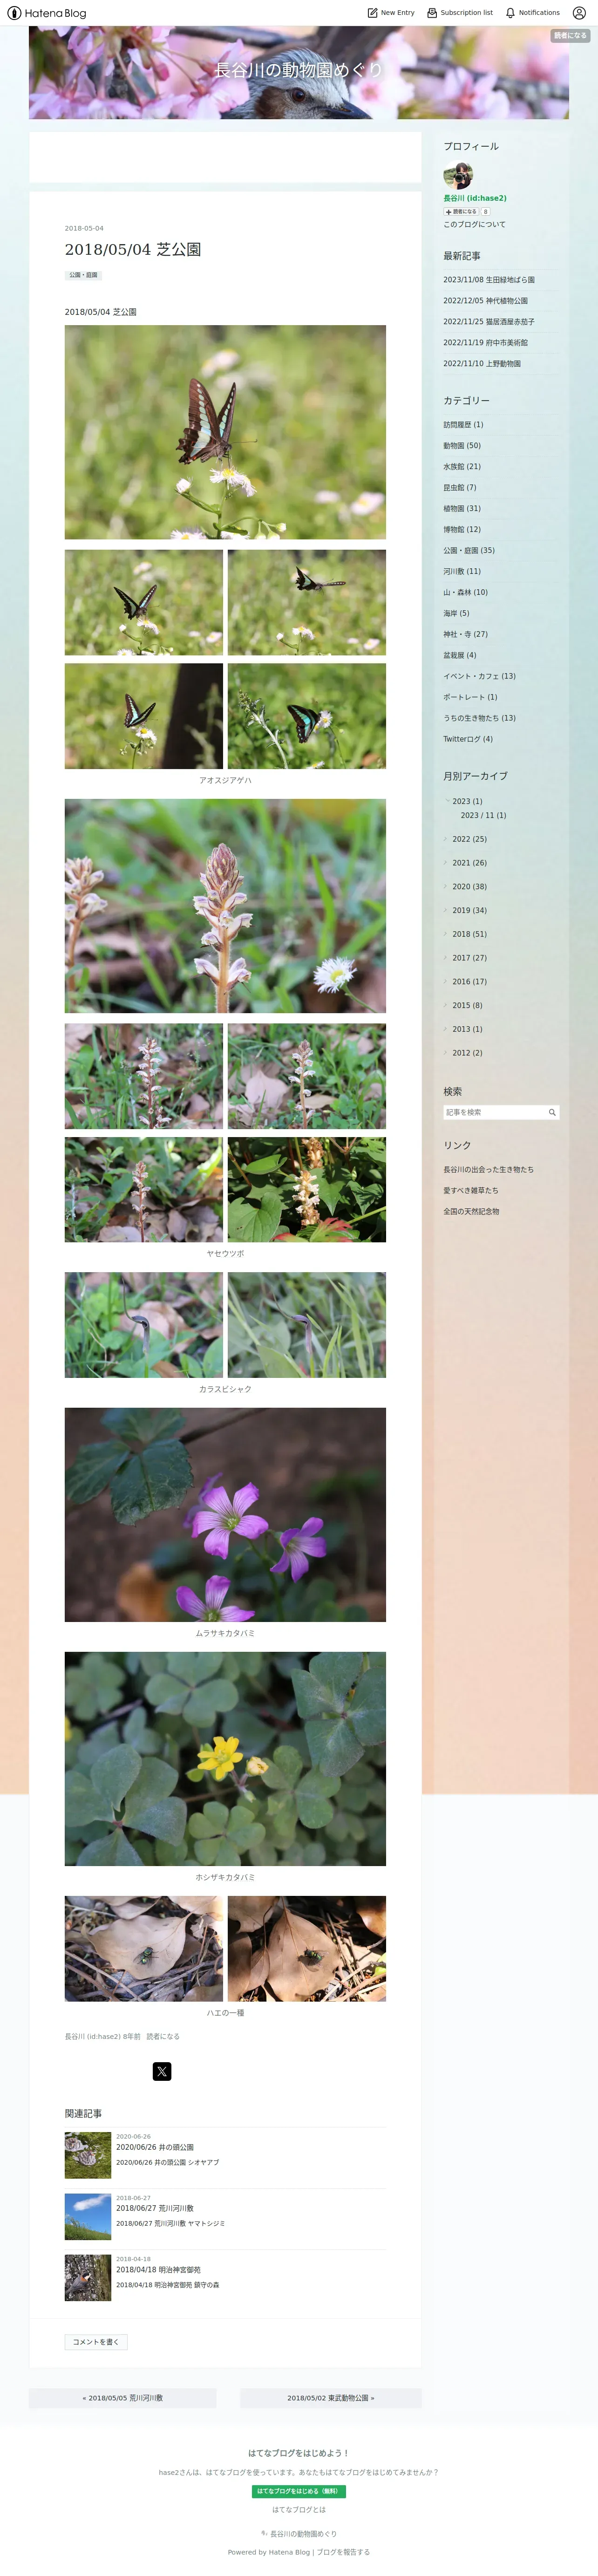The height and width of the screenshot is (2576, 598).
Task: Select the 昆虫館 (7) category
Action: [x=460, y=488]
